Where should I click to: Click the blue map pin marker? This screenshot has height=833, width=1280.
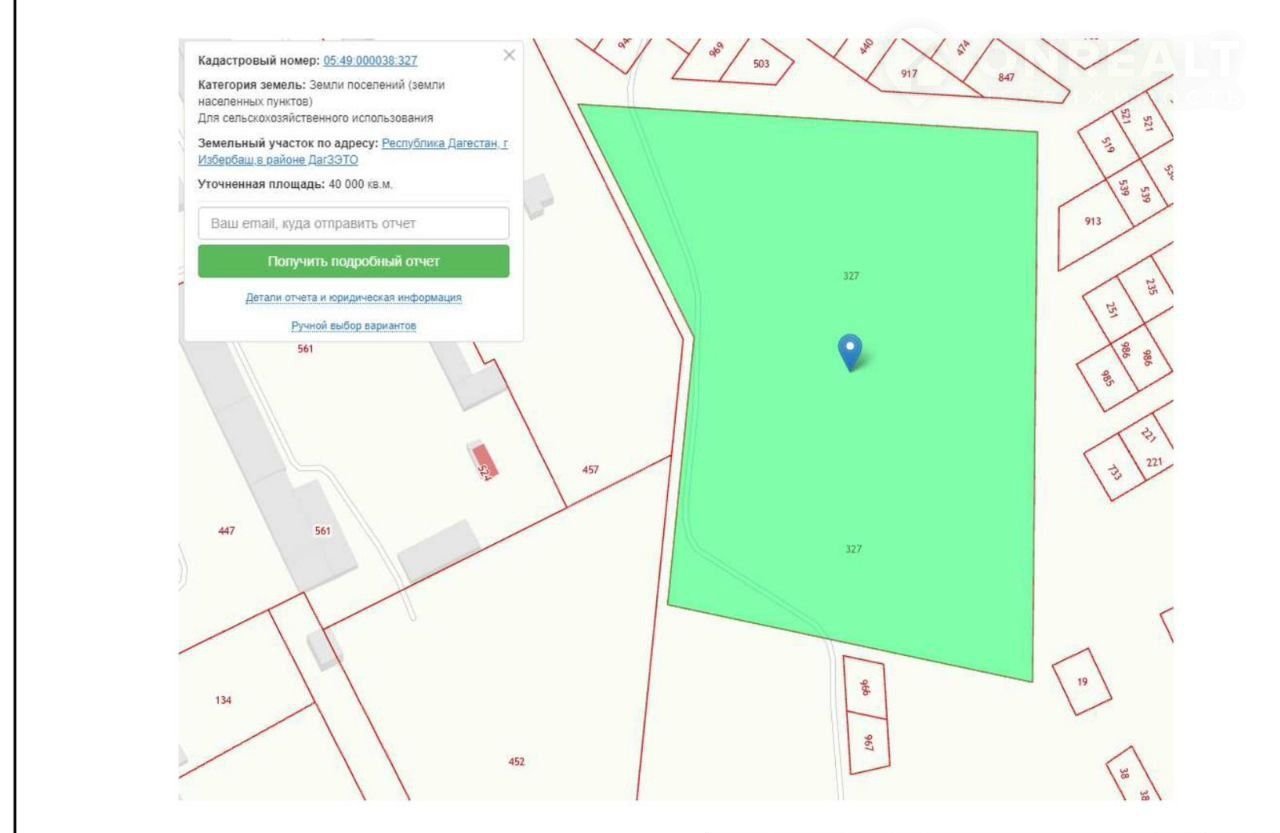[849, 350]
